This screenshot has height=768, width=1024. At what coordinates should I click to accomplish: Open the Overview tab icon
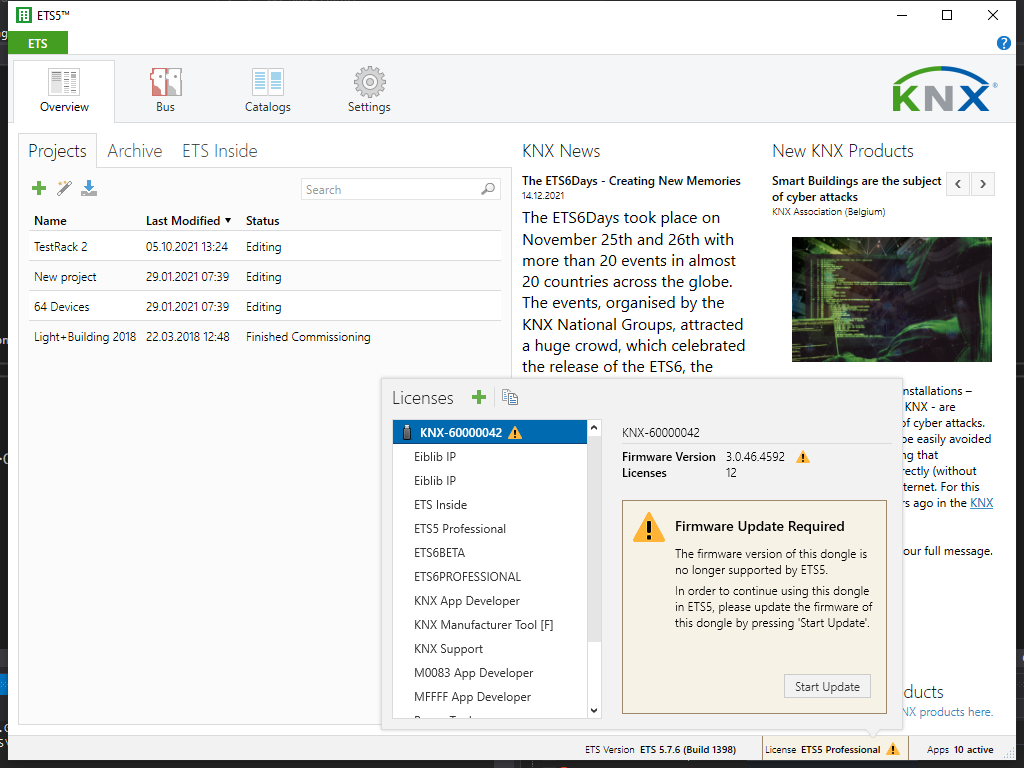(64, 82)
